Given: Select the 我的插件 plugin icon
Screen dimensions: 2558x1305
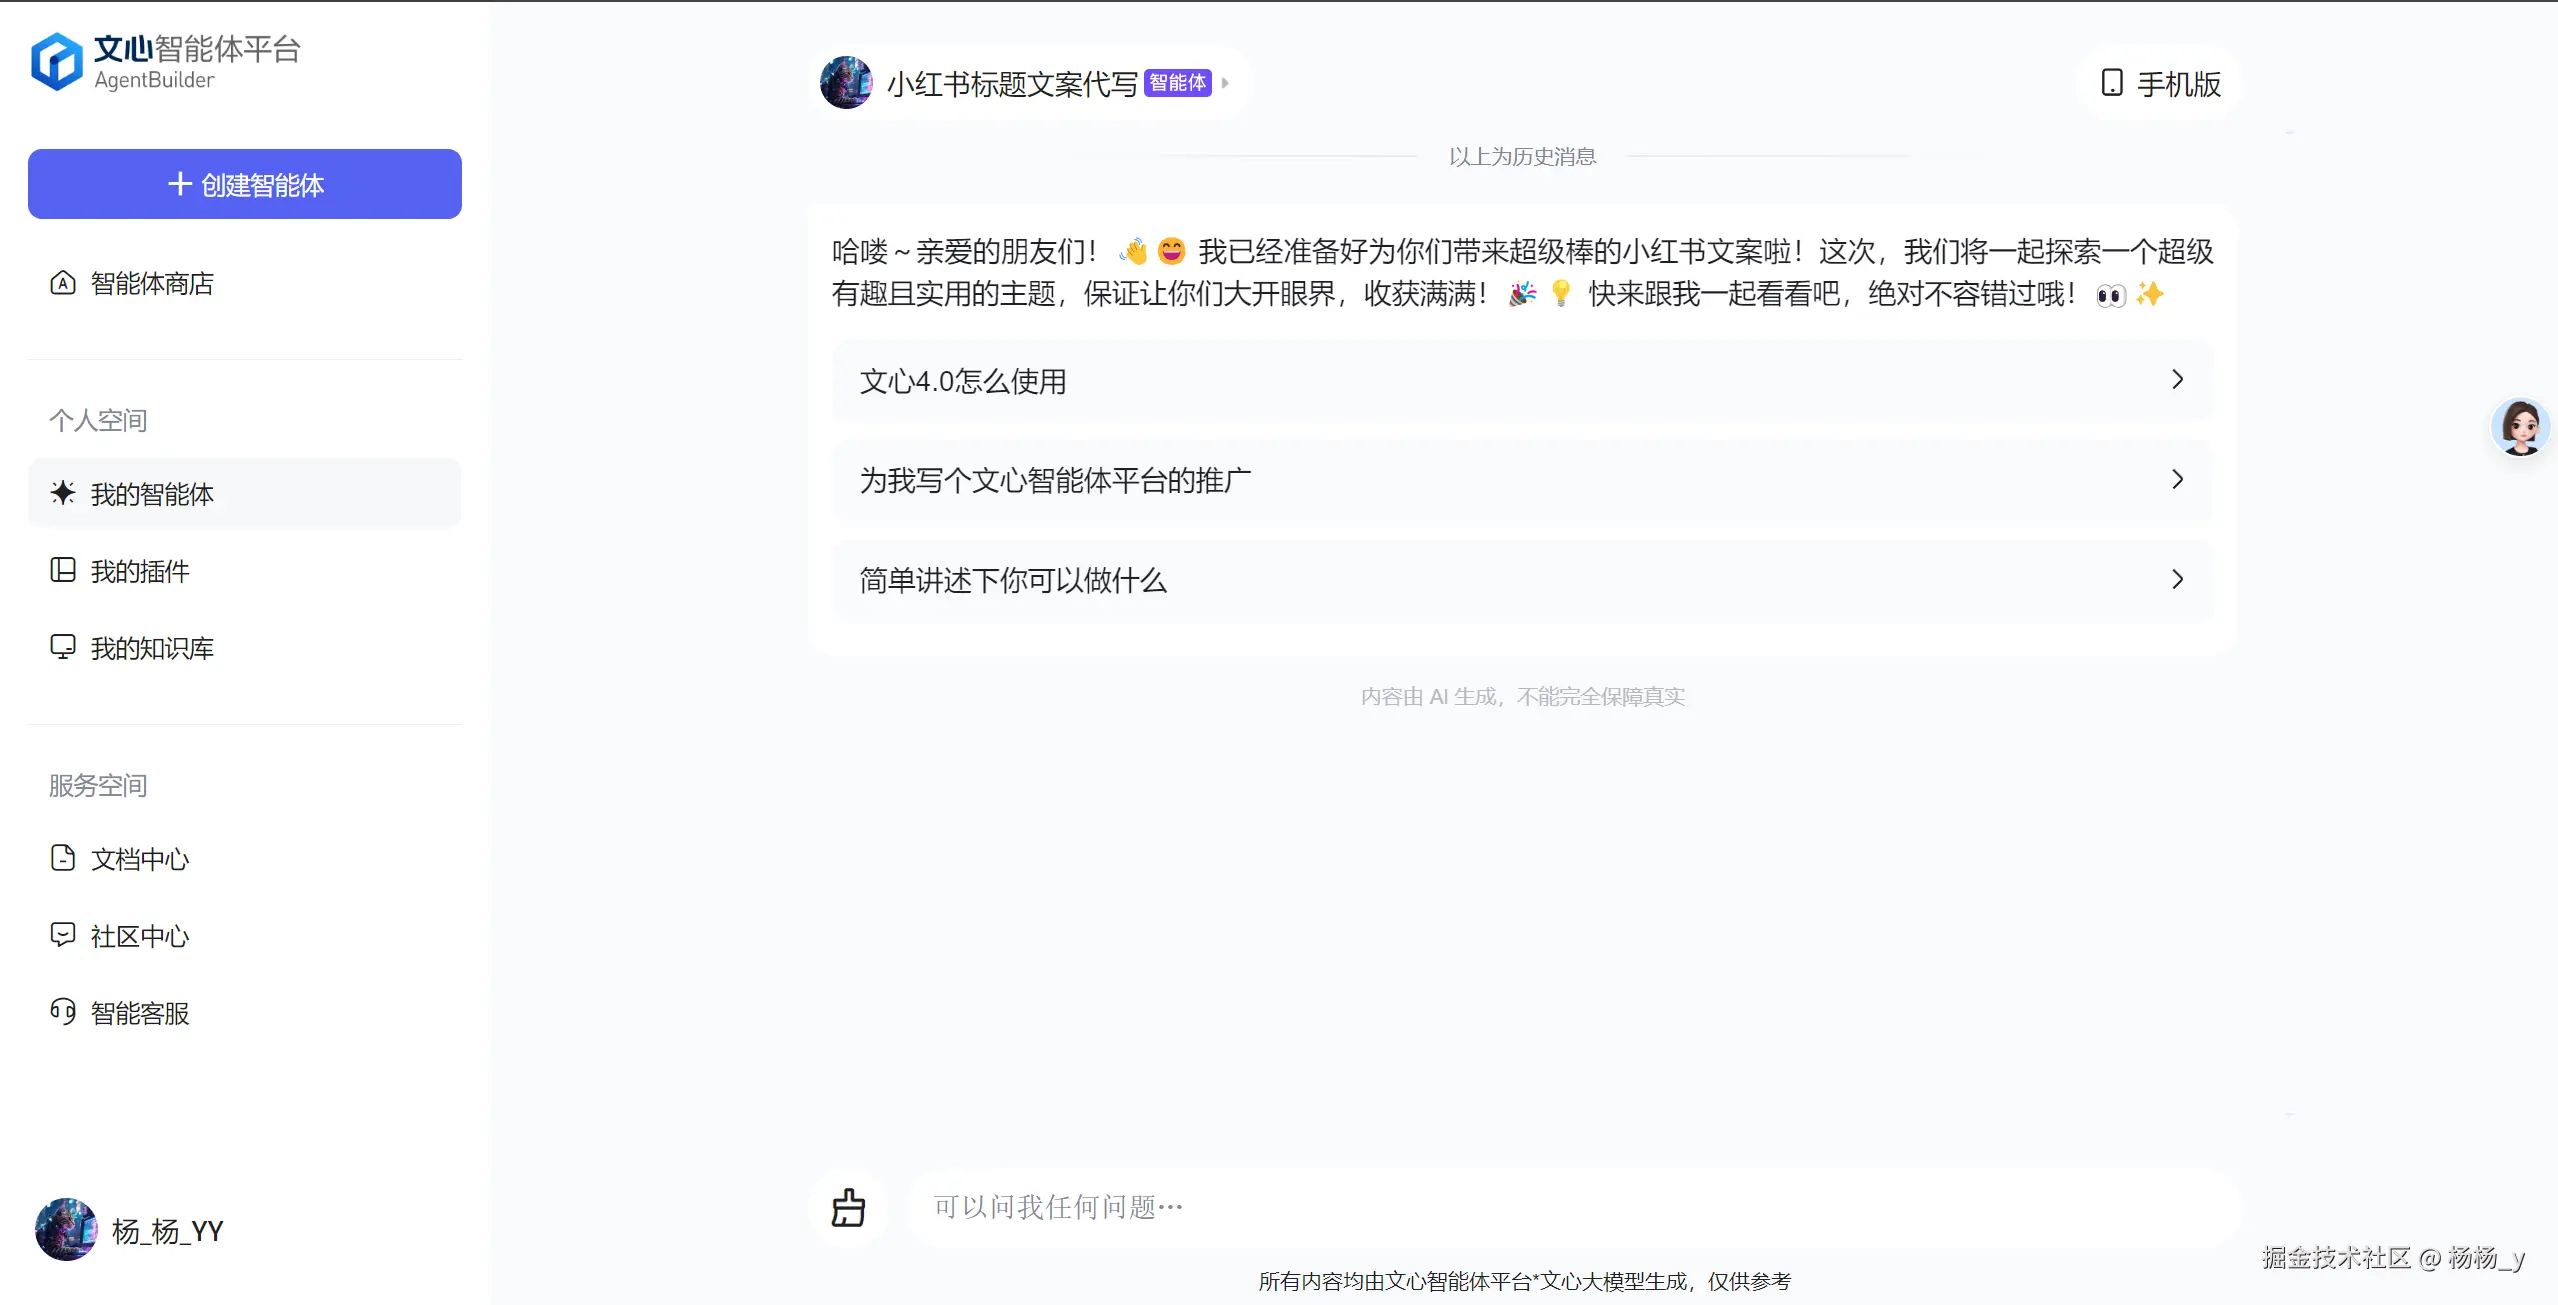Looking at the screenshot, I should (x=63, y=570).
